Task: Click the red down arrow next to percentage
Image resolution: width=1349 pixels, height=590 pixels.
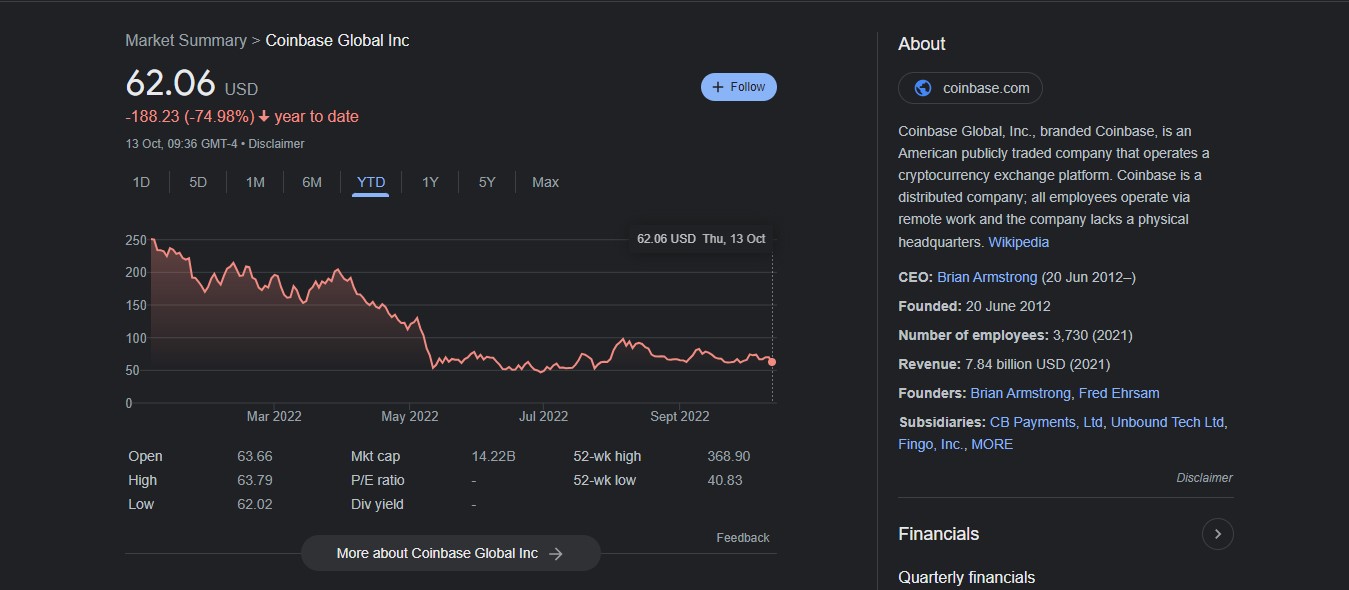Action: (x=264, y=116)
